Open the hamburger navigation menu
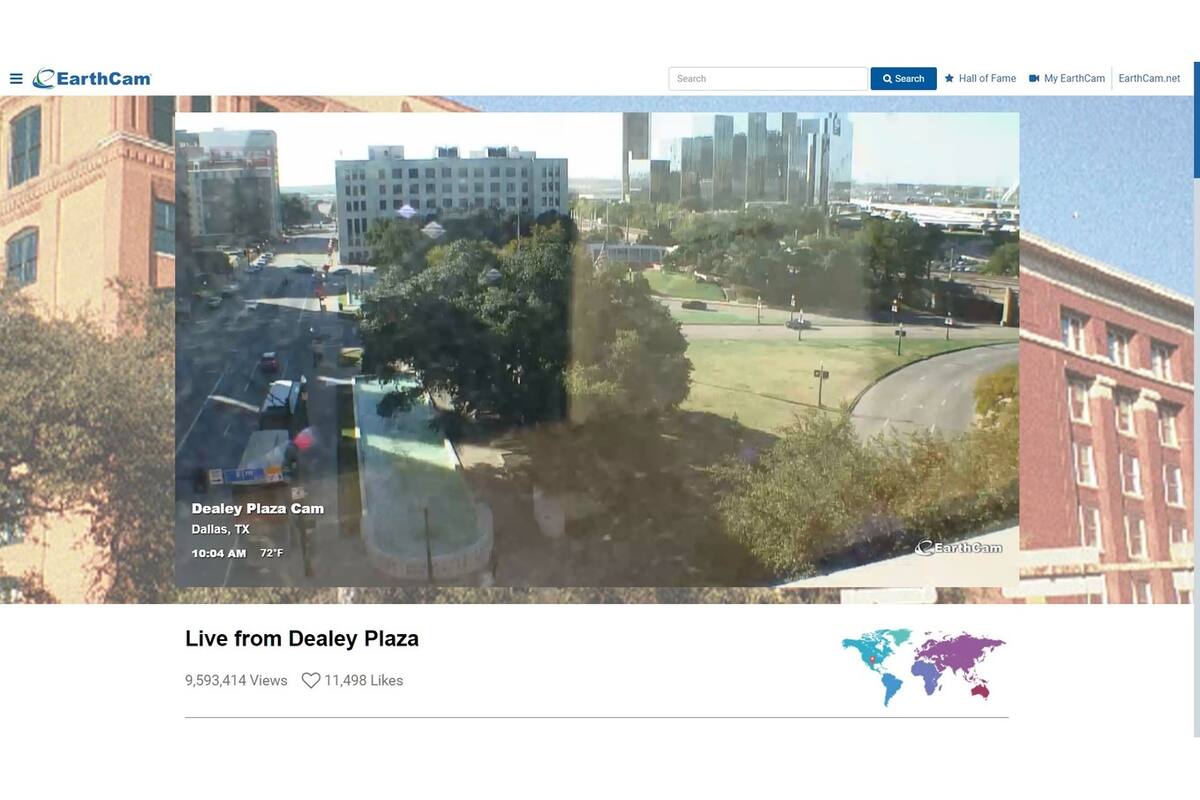The width and height of the screenshot is (1200, 800). [16, 78]
